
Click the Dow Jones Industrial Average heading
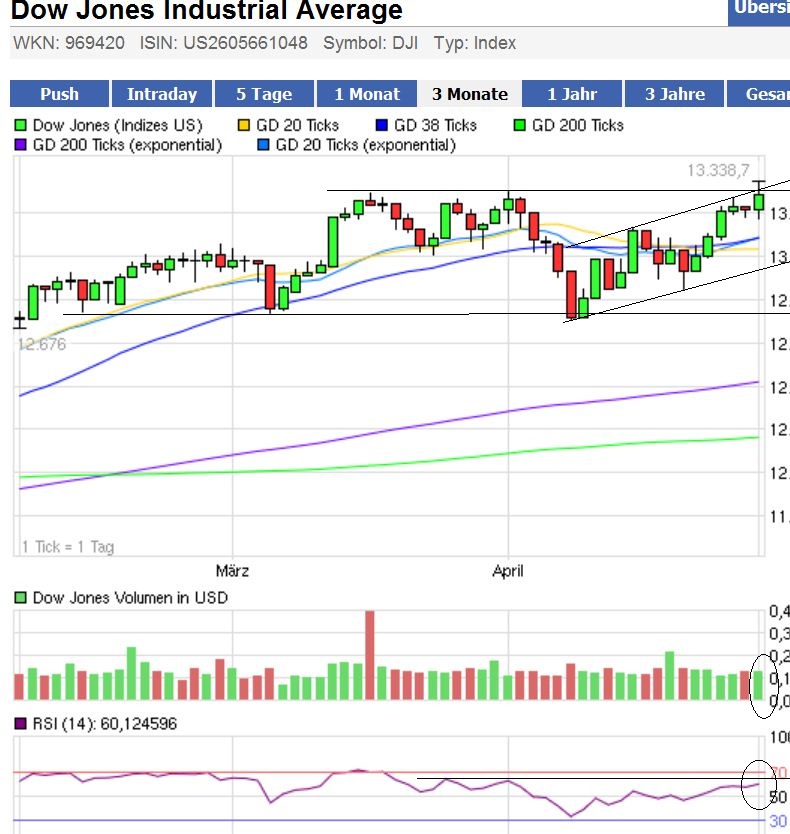tap(206, 10)
